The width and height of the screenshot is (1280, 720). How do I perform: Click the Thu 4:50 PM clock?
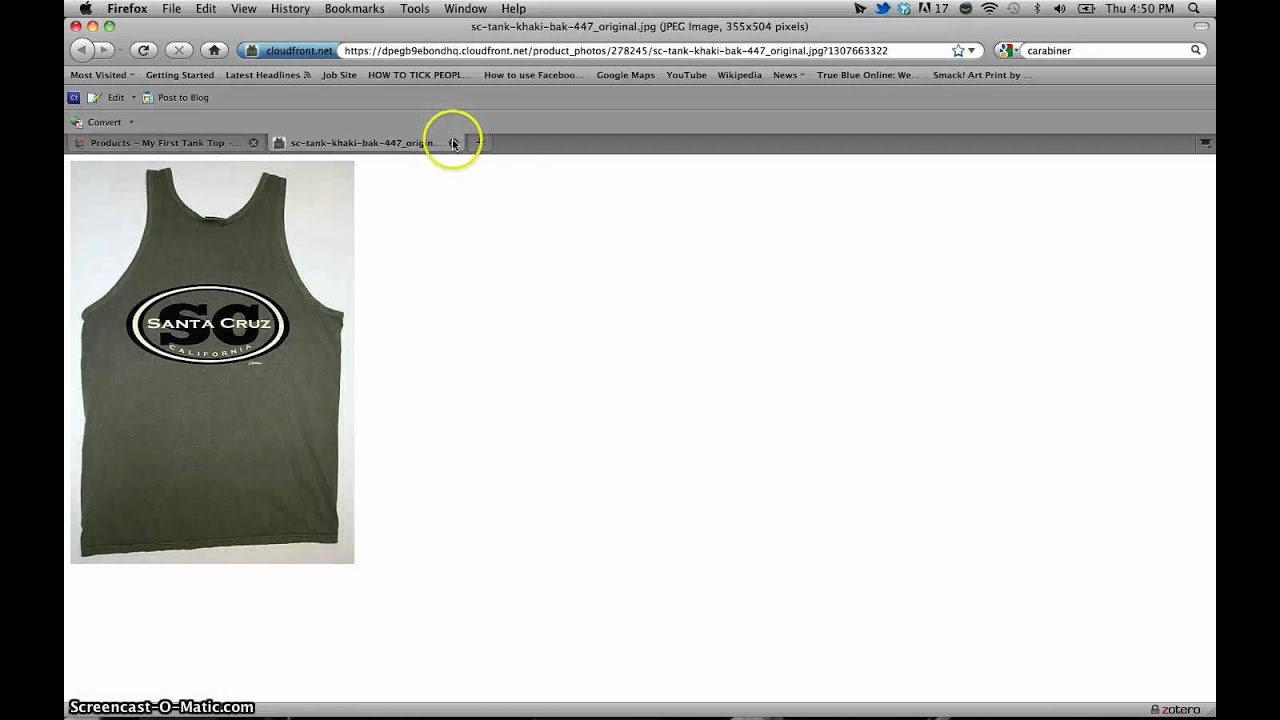coord(1140,8)
